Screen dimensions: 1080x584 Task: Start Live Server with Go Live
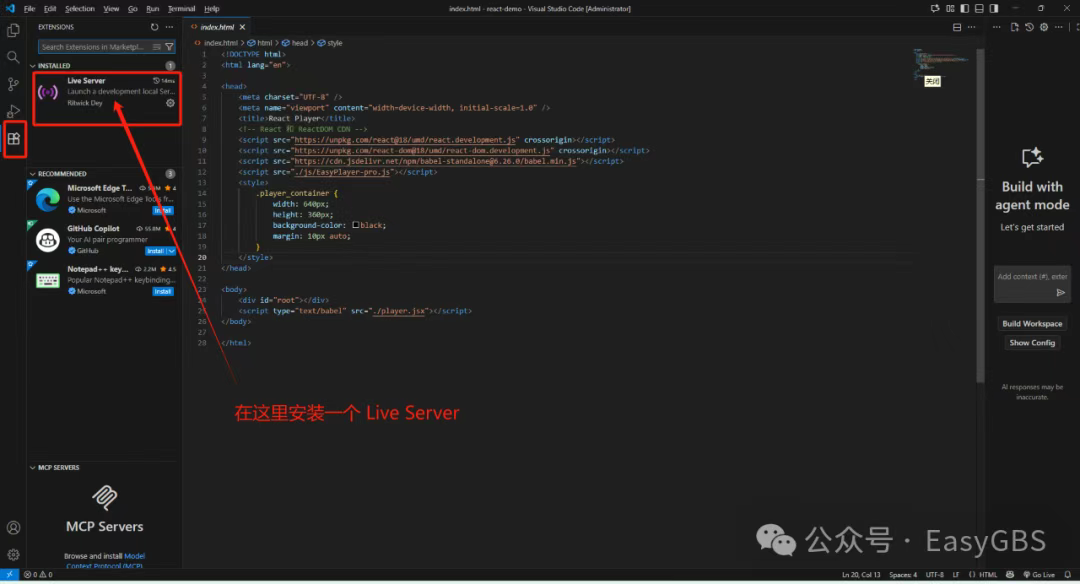tap(1039, 574)
